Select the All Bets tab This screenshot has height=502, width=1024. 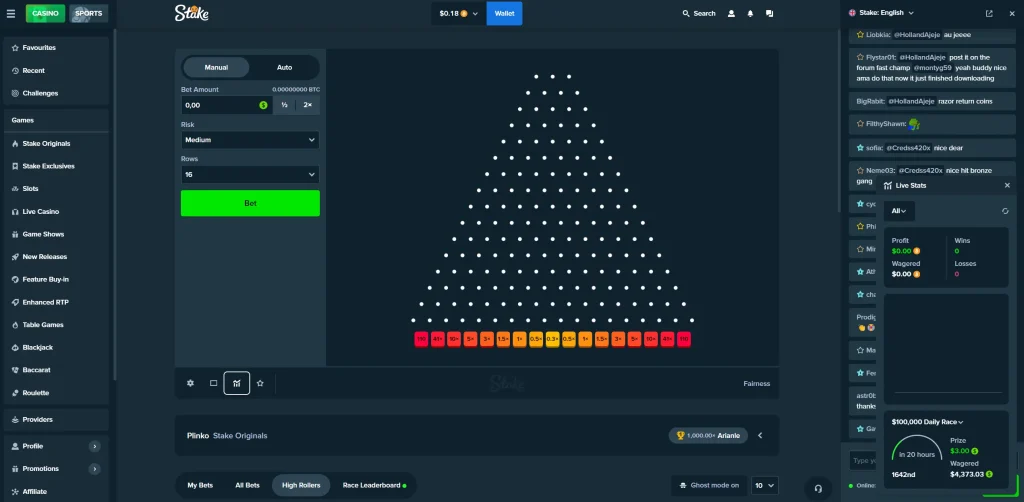[x=246, y=485]
